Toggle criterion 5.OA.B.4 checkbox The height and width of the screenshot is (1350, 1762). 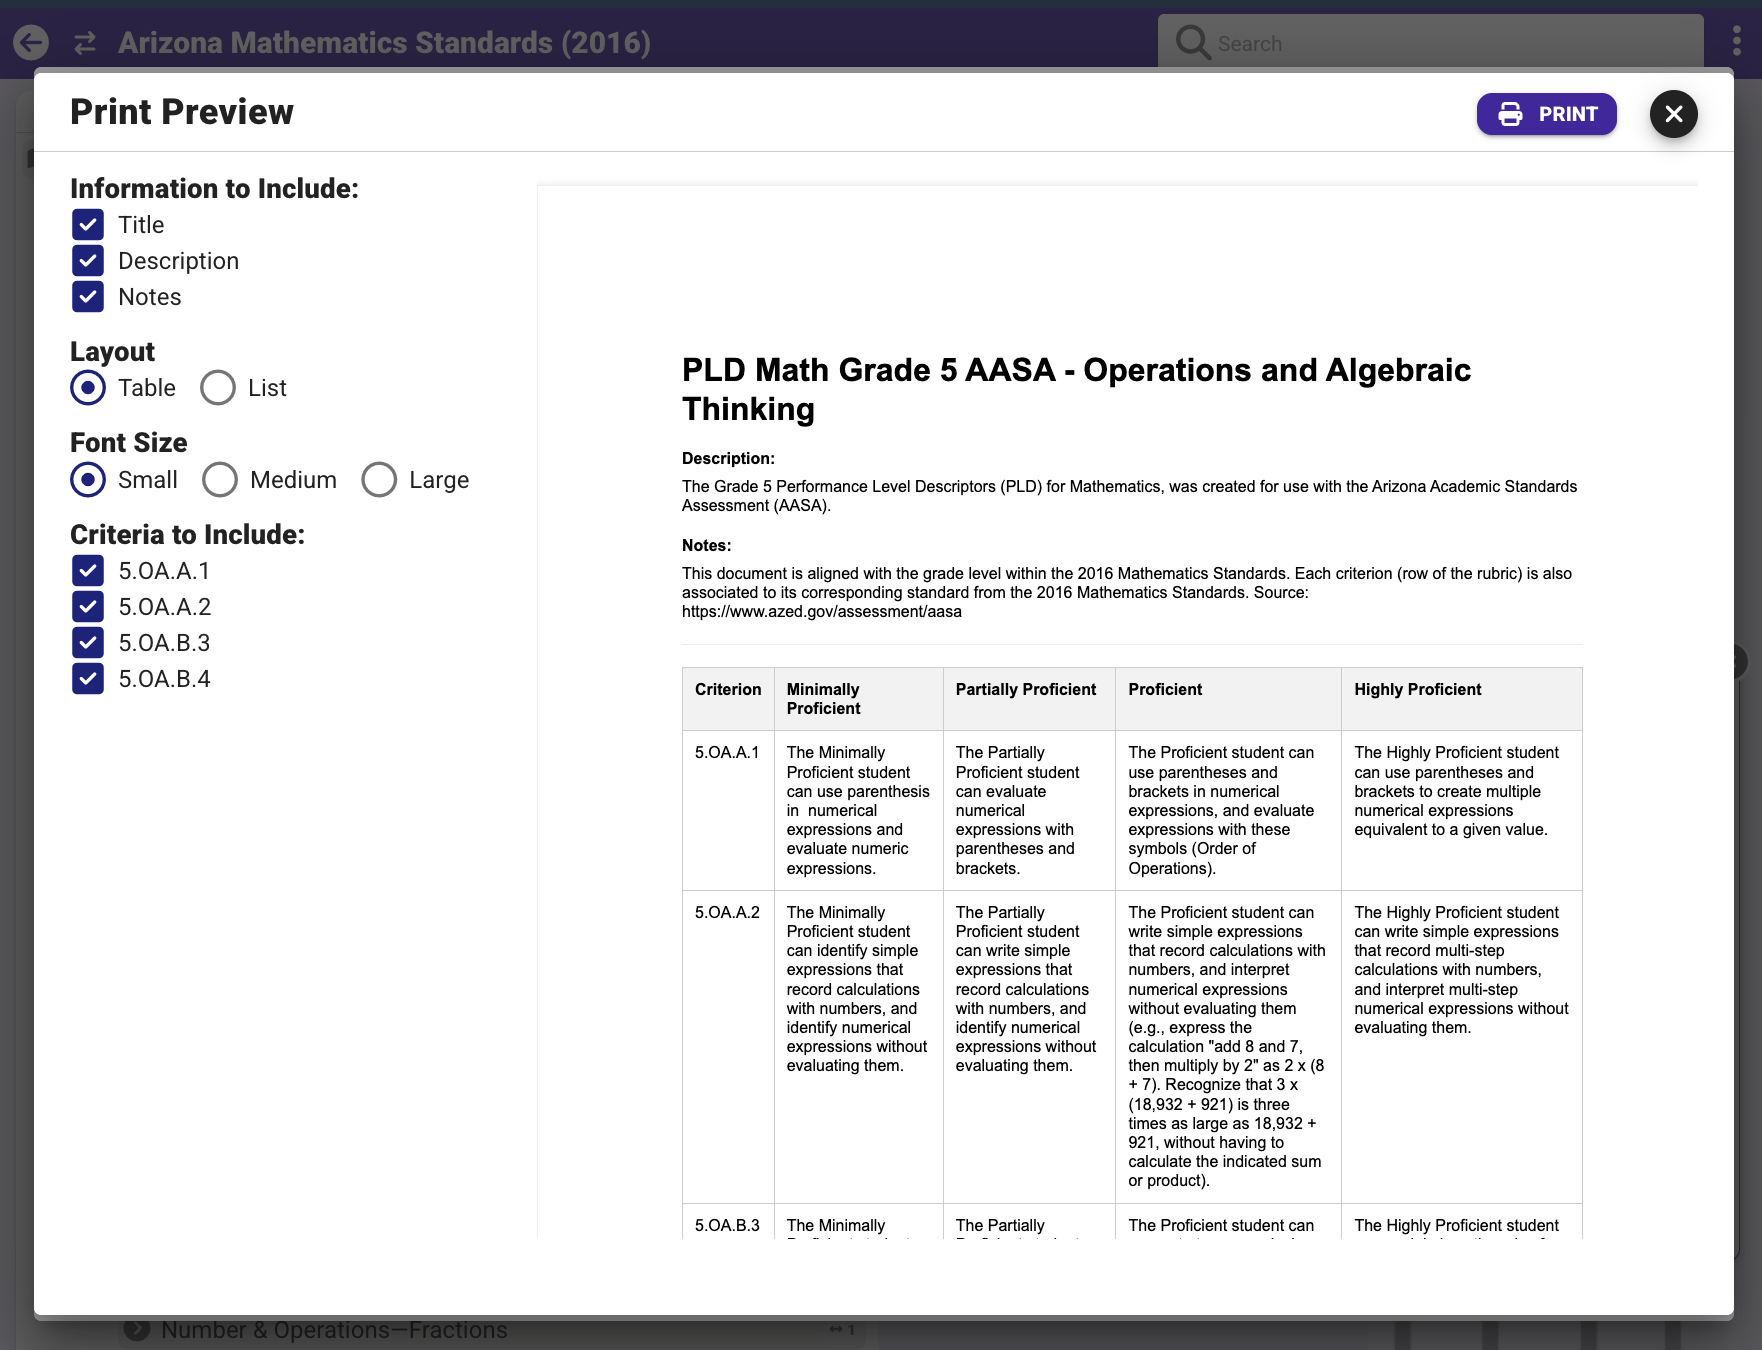88,679
